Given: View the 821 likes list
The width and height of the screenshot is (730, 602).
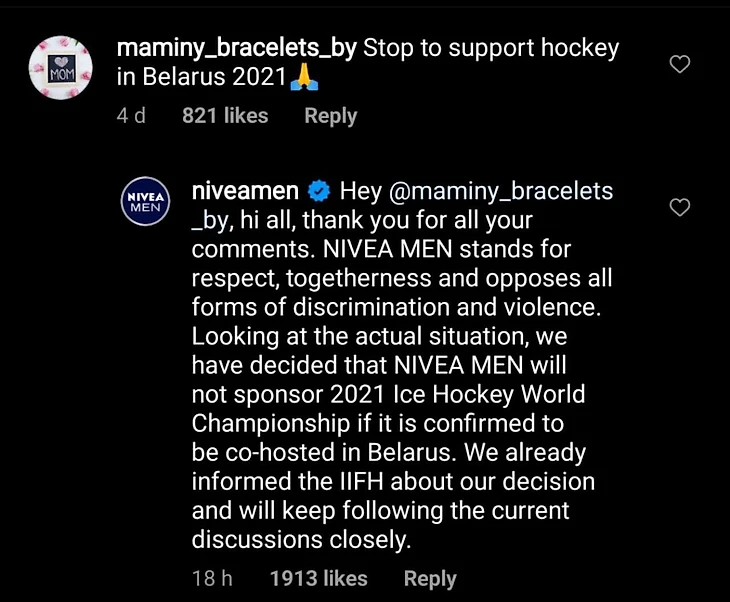Looking at the screenshot, I should click(225, 116).
